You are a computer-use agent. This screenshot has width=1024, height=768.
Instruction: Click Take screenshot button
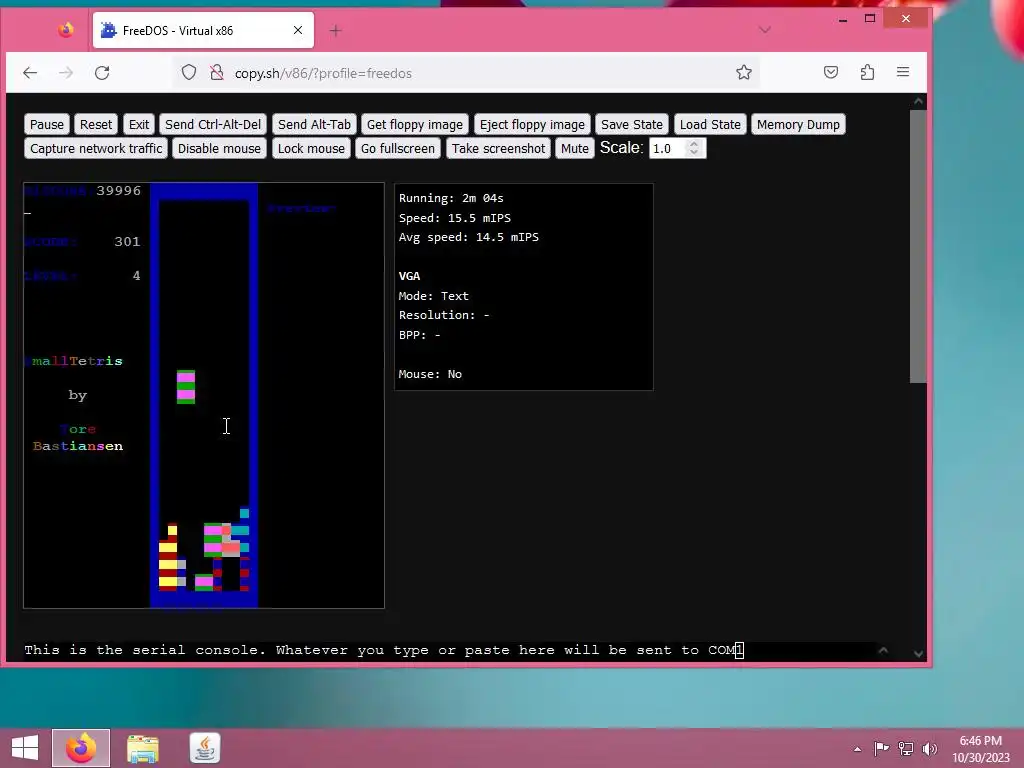click(x=498, y=148)
